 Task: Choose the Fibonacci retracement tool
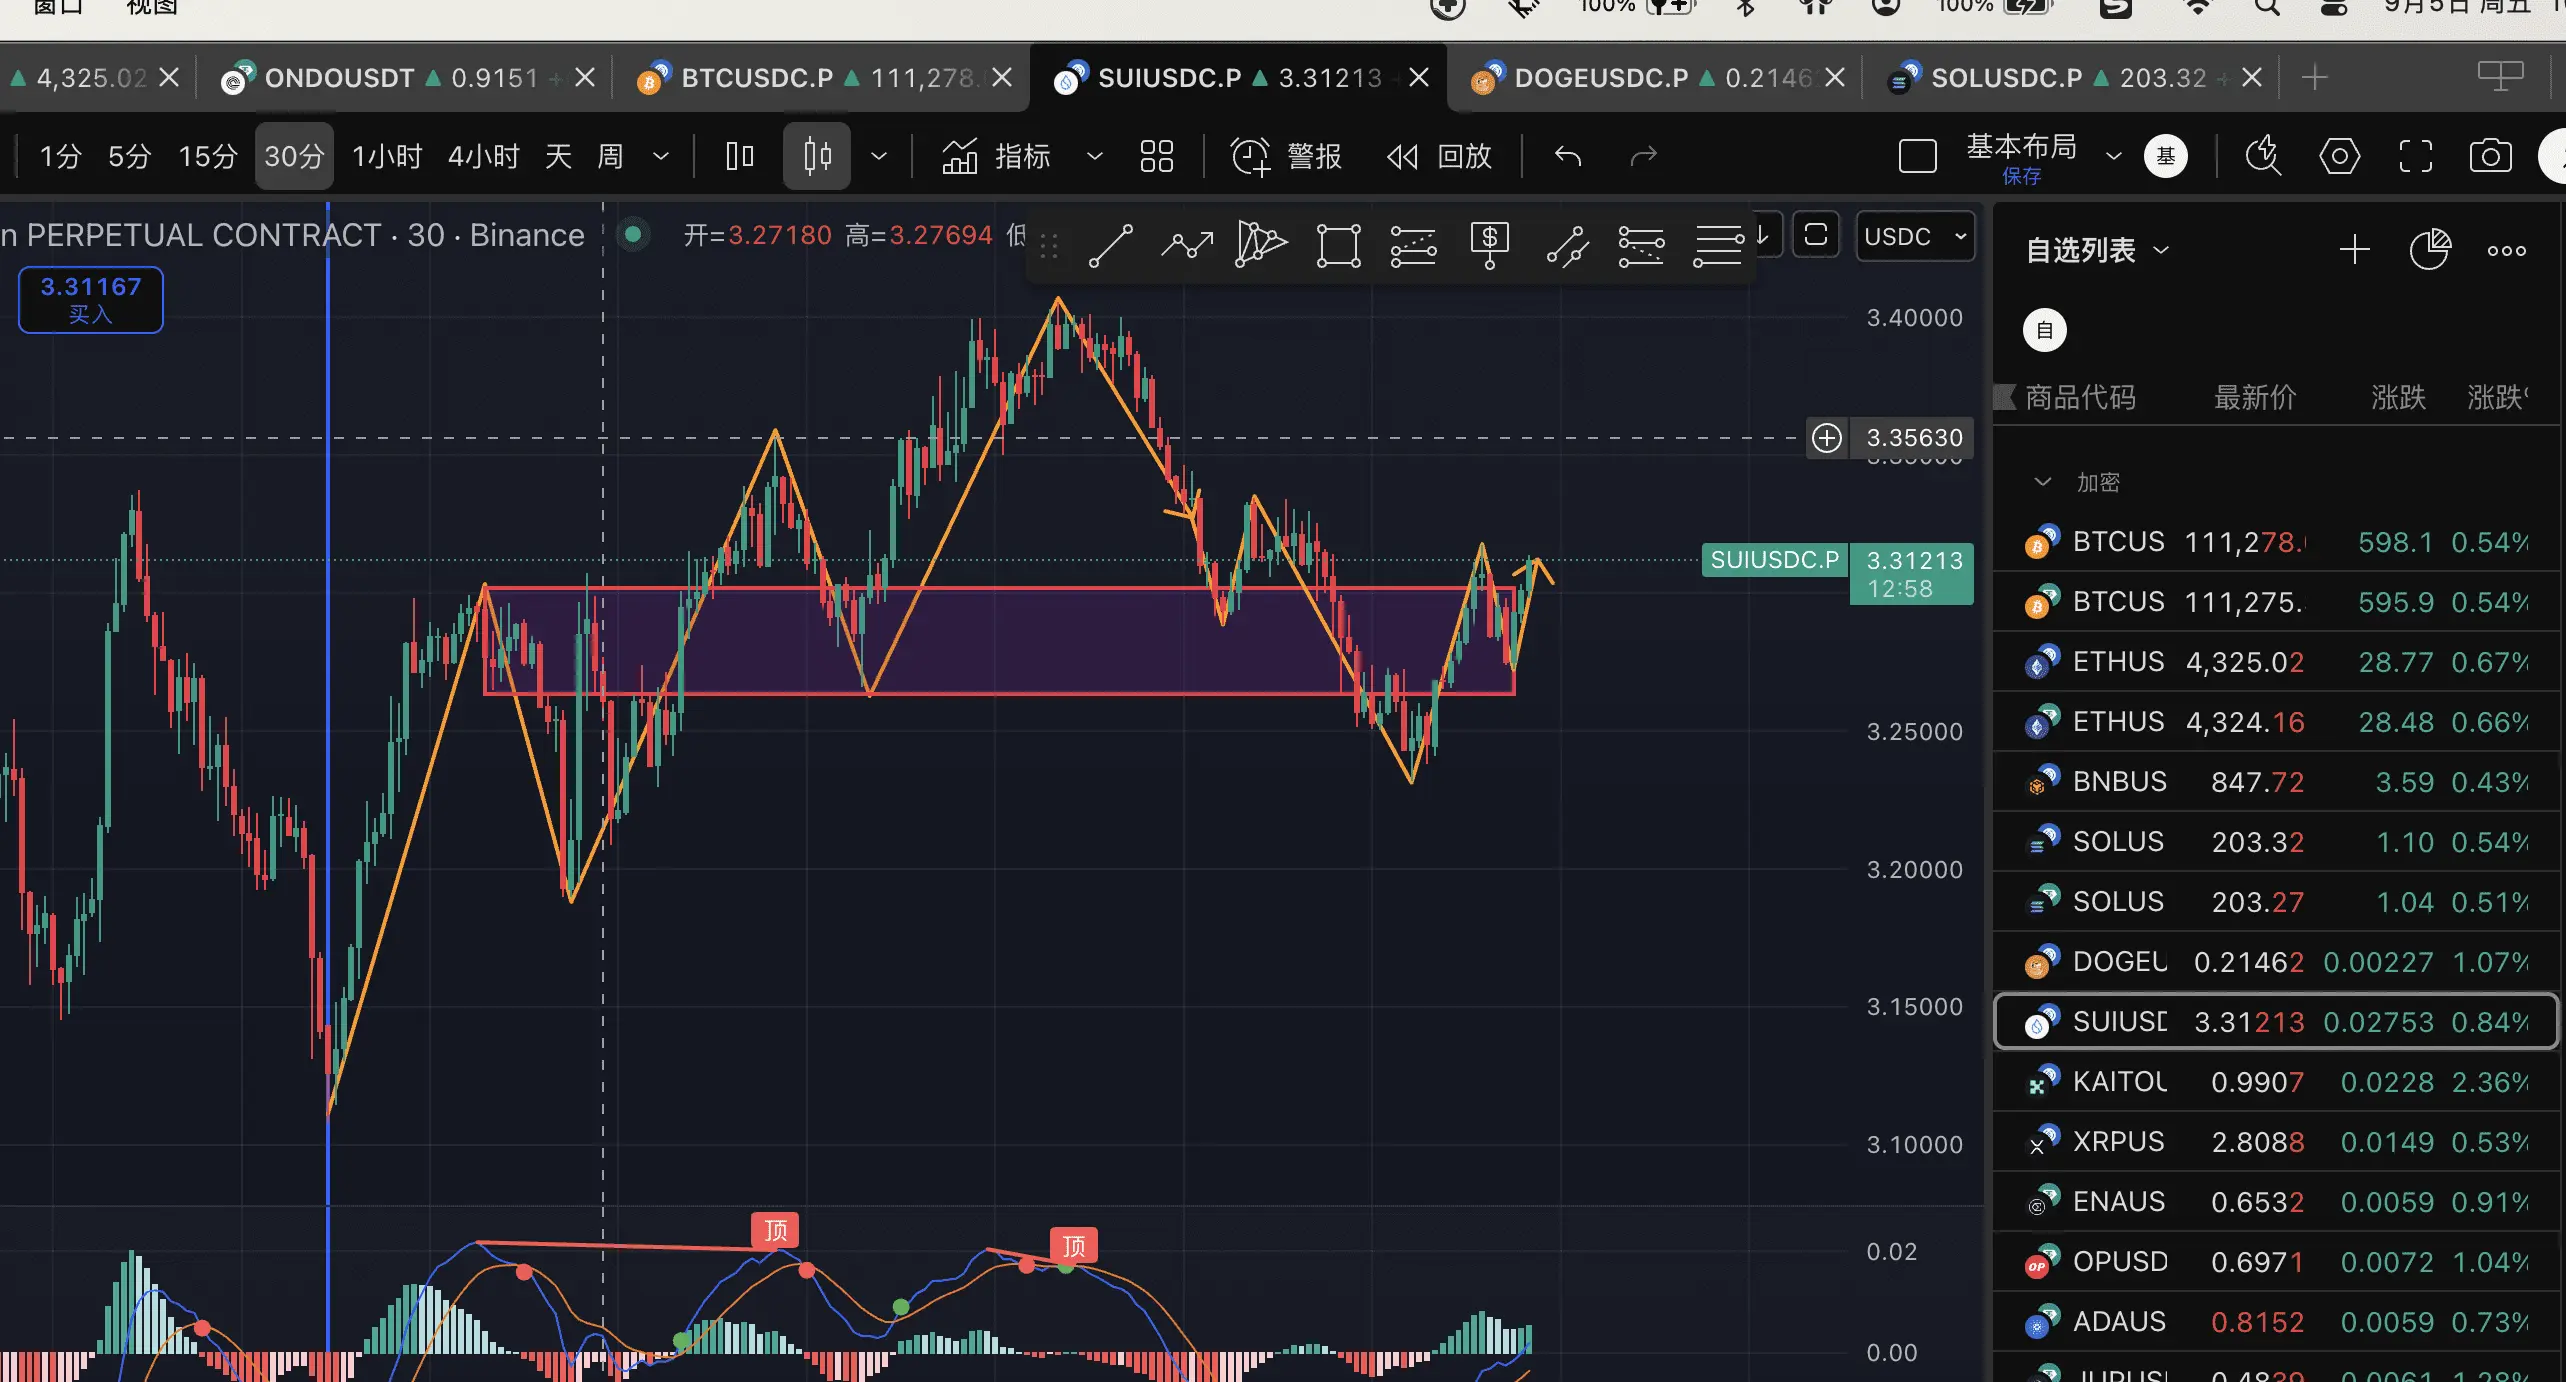click(x=1413, y=245)
